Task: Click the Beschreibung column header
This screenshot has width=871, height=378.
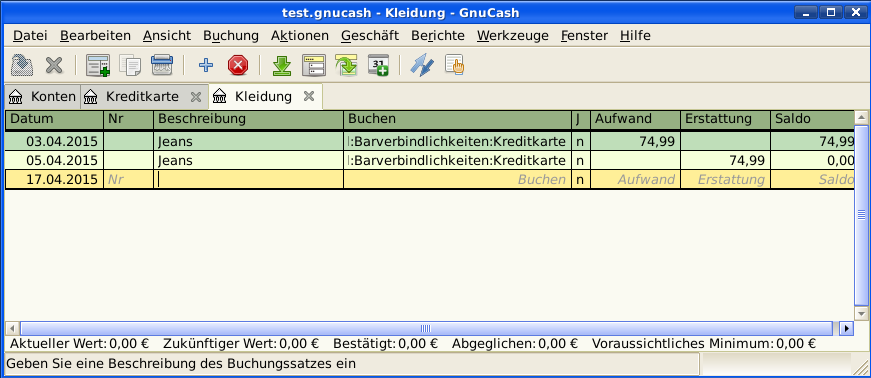Action: coord(248,119)
